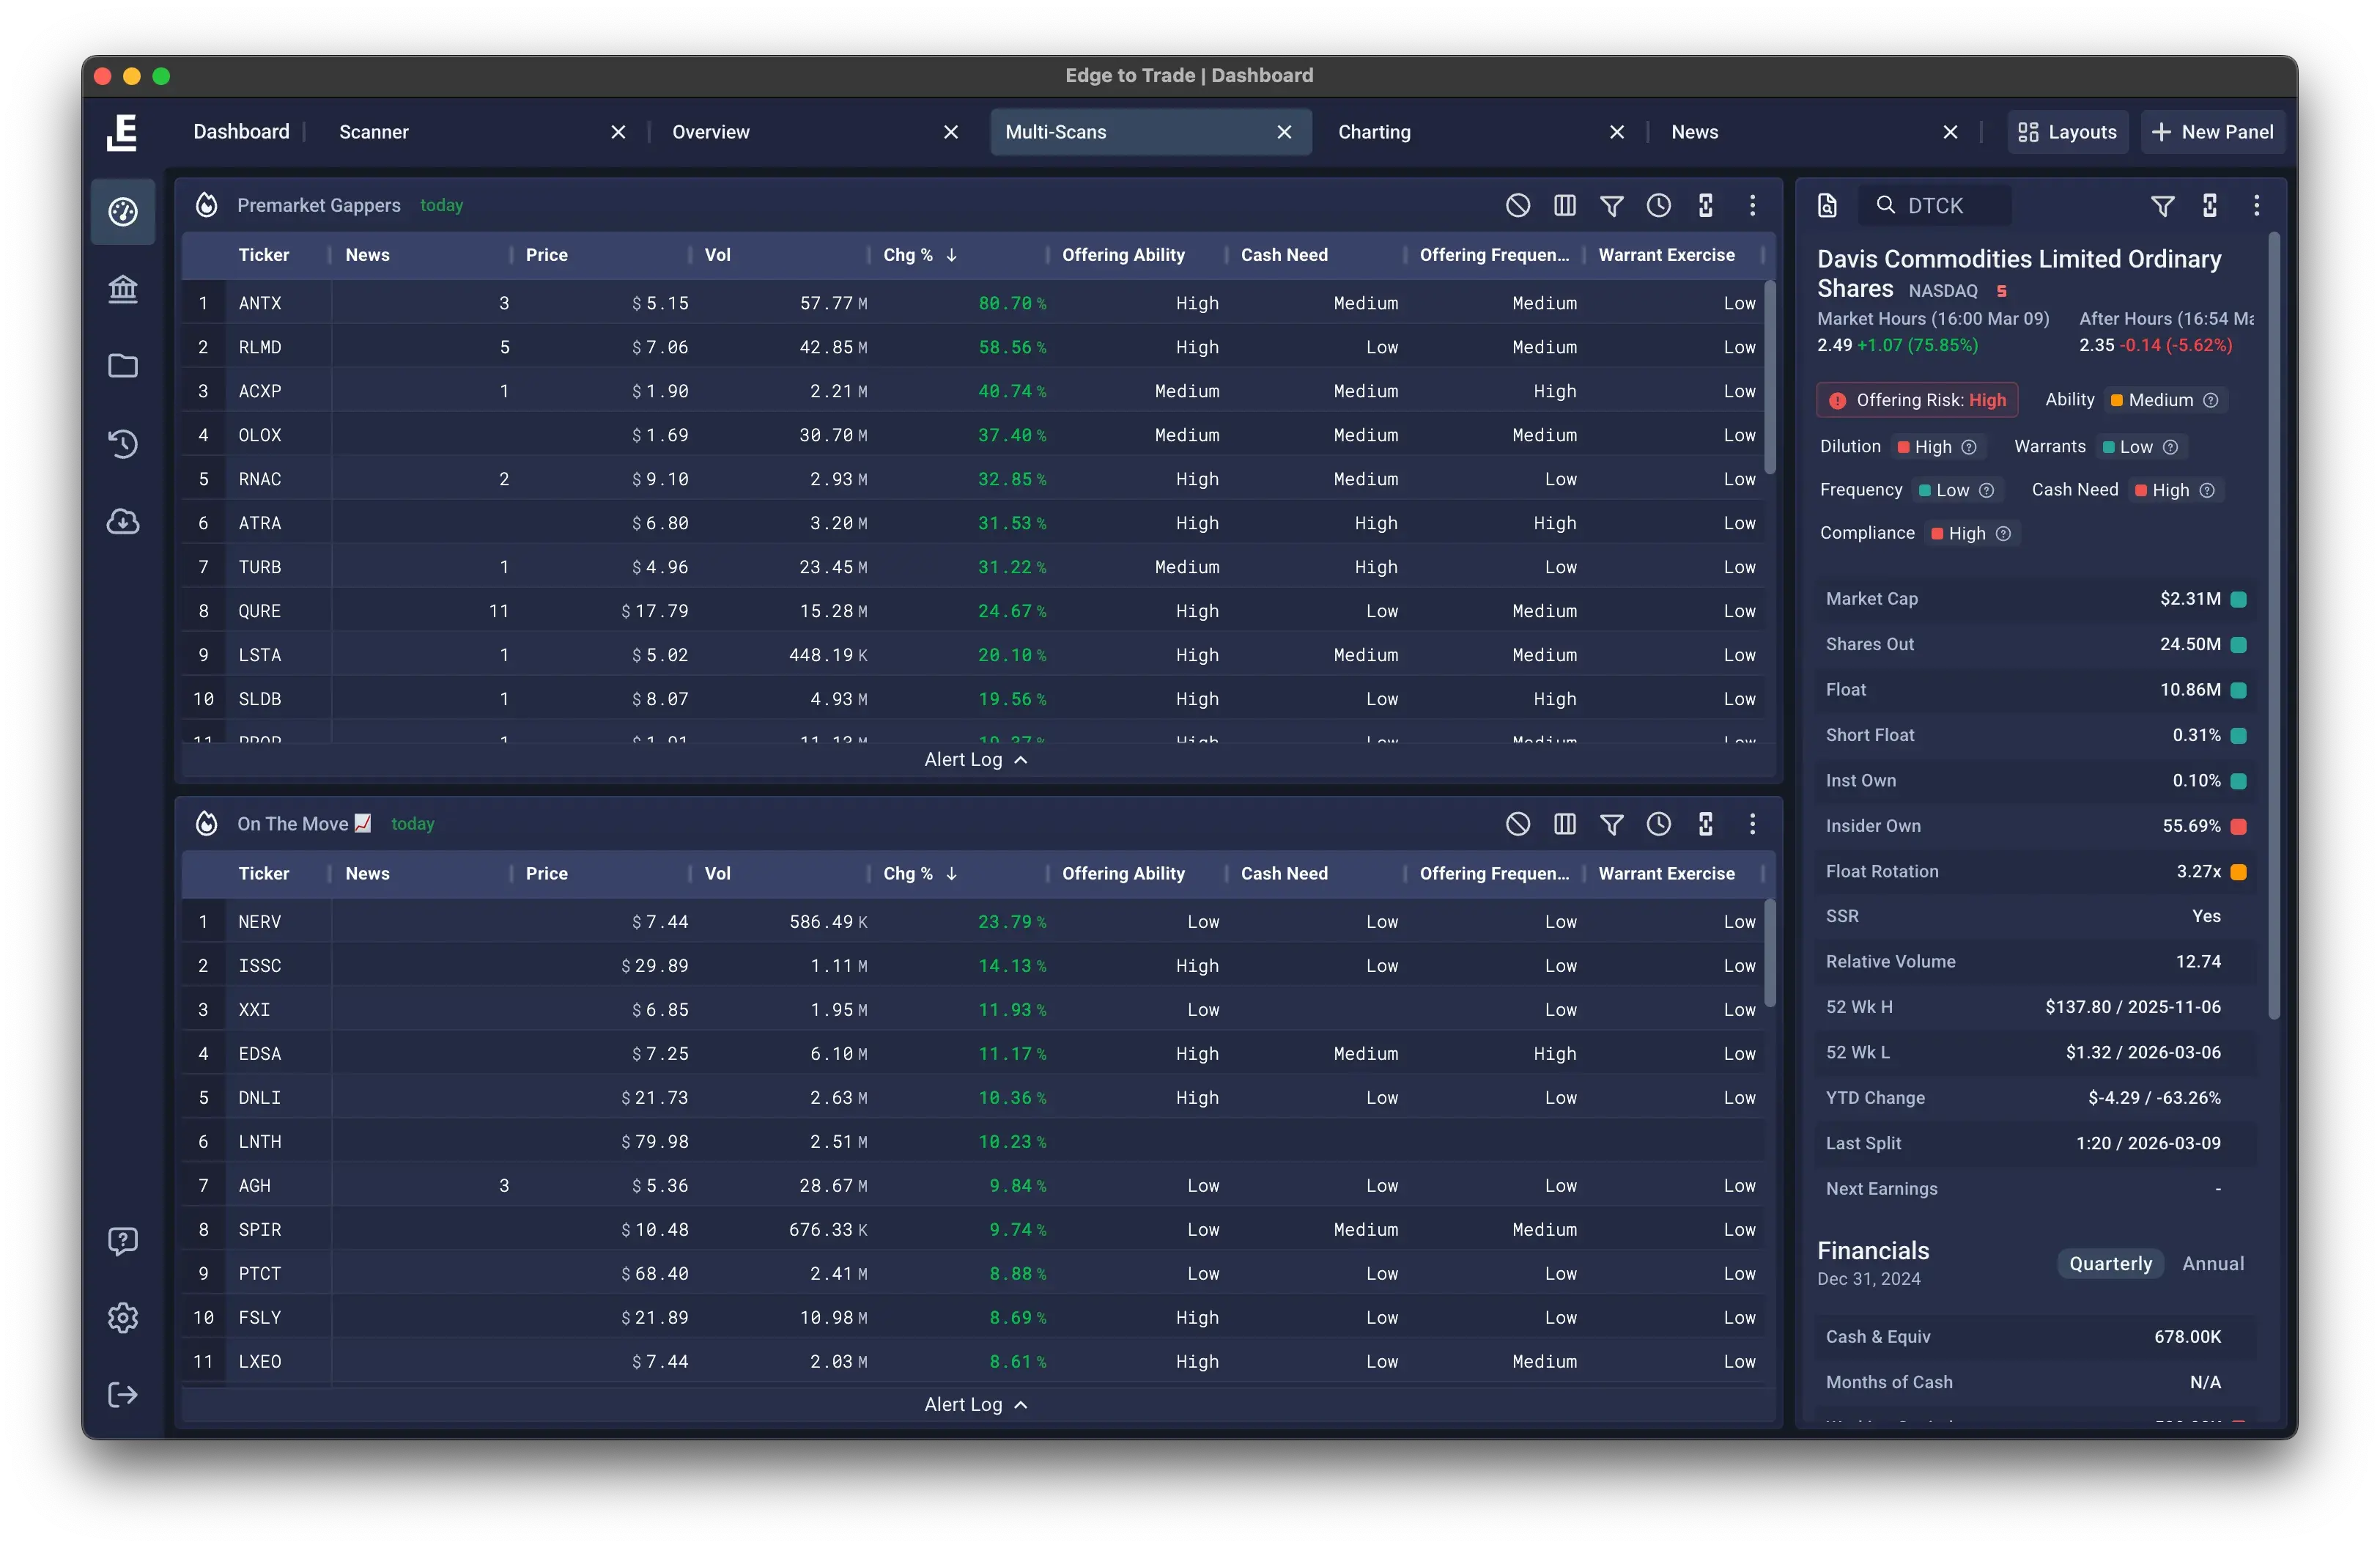
Task: Switch to the Charting tab
Action: (1374, 132)
